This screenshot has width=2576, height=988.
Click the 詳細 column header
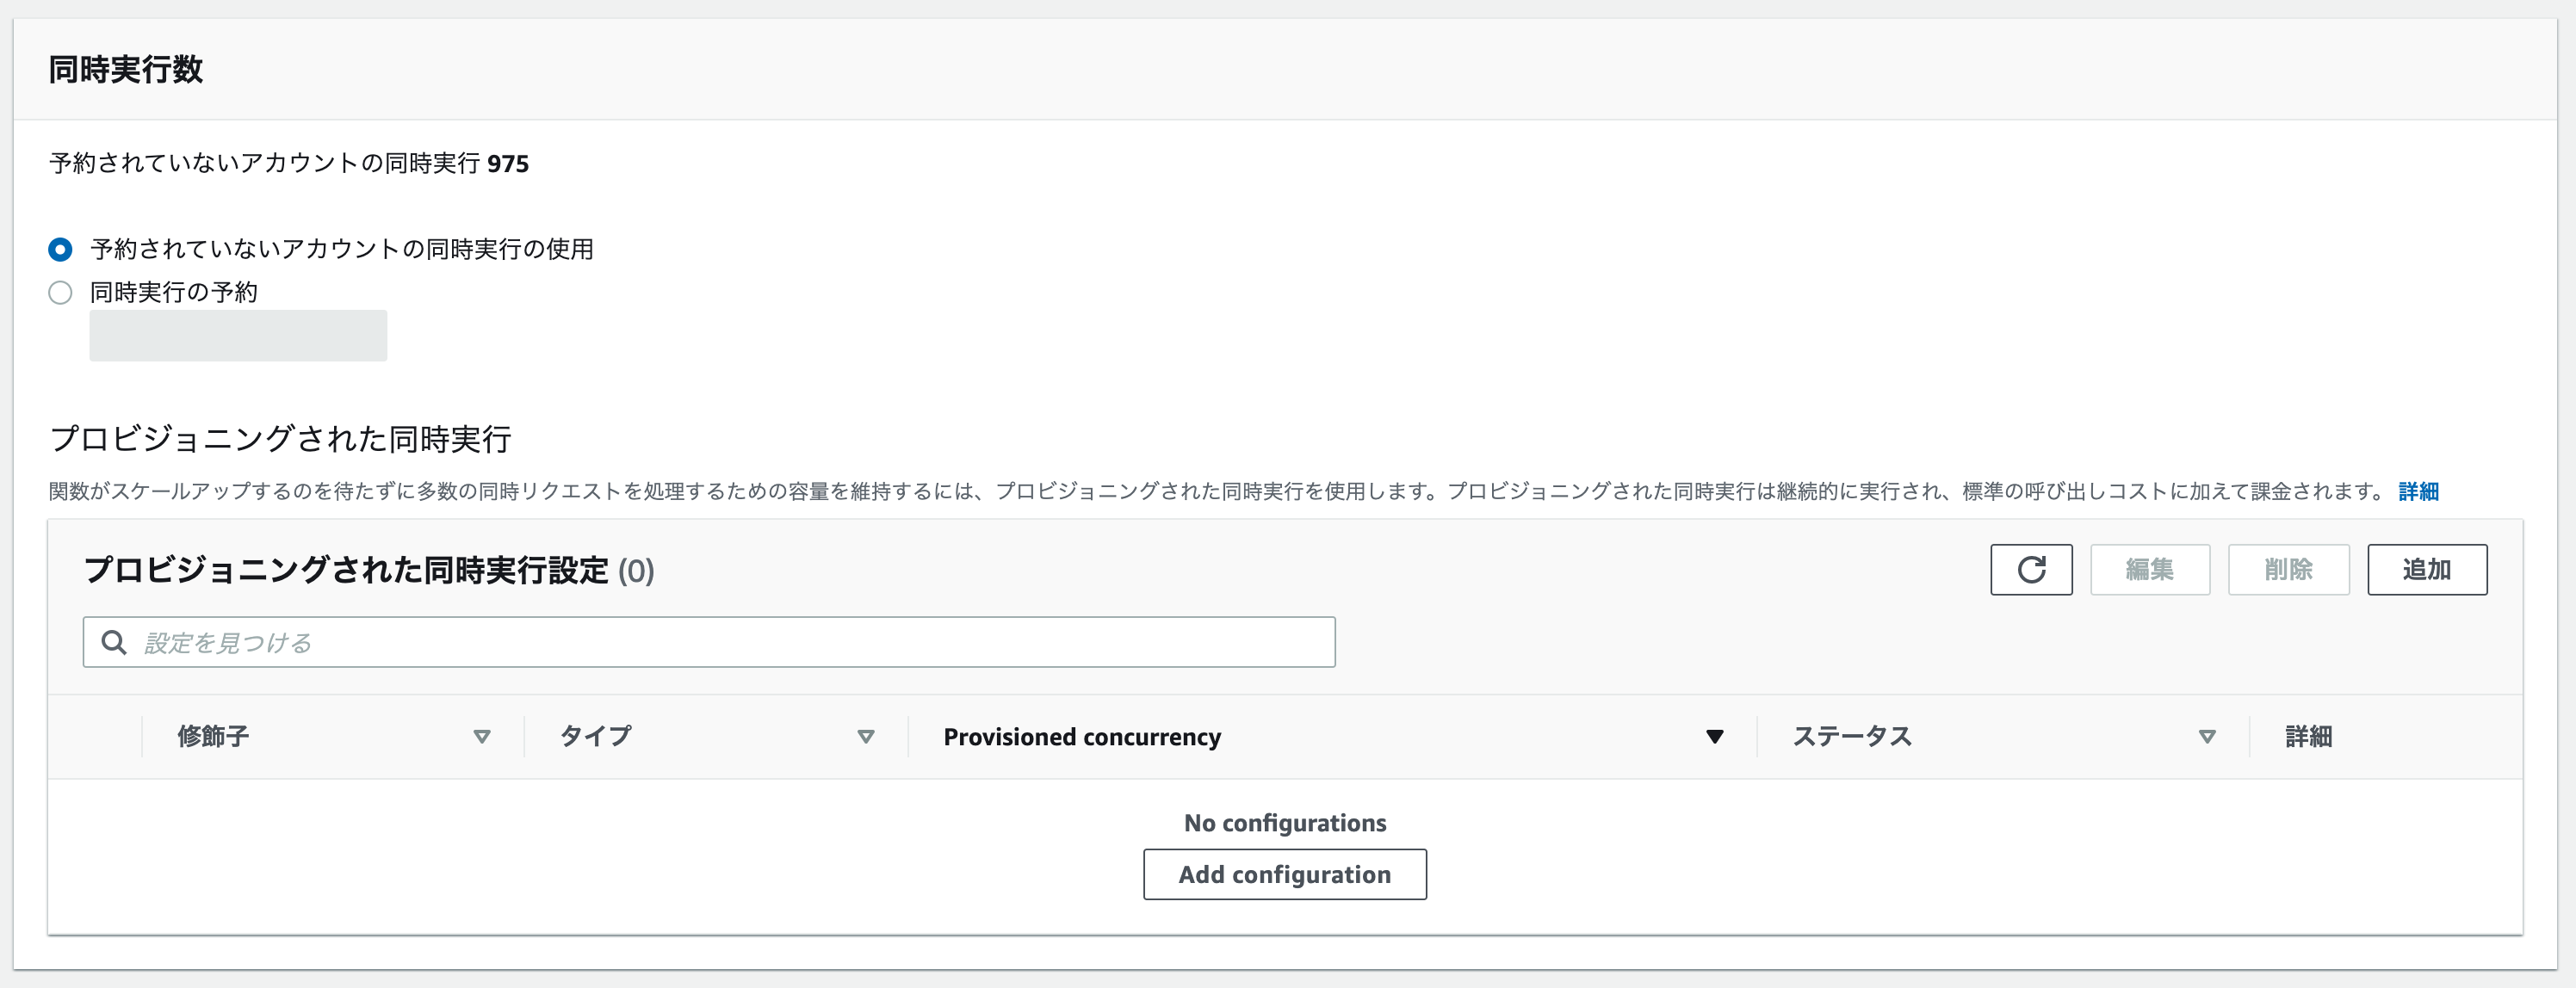[2308, 737]
